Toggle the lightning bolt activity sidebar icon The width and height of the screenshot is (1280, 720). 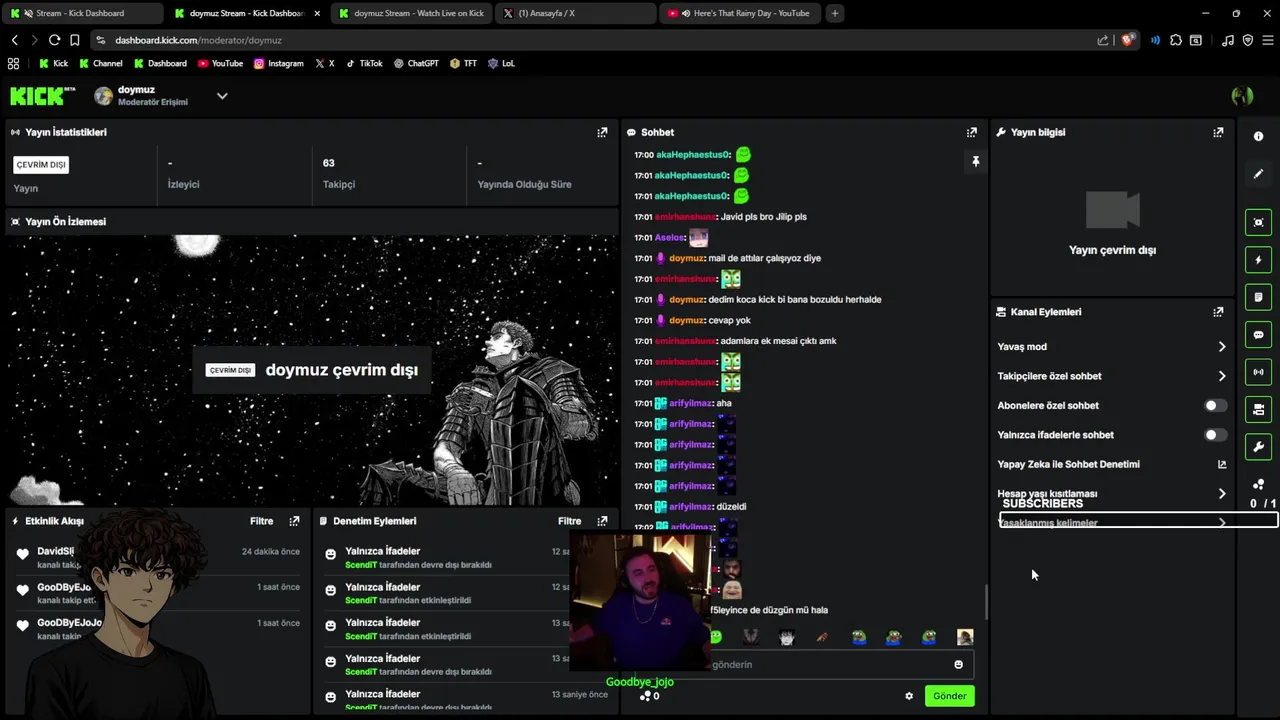coord(1258,260)
